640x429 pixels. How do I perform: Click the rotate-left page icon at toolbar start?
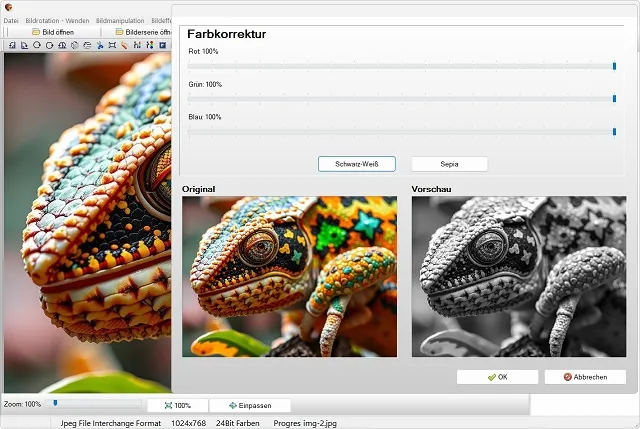[12, 45]
